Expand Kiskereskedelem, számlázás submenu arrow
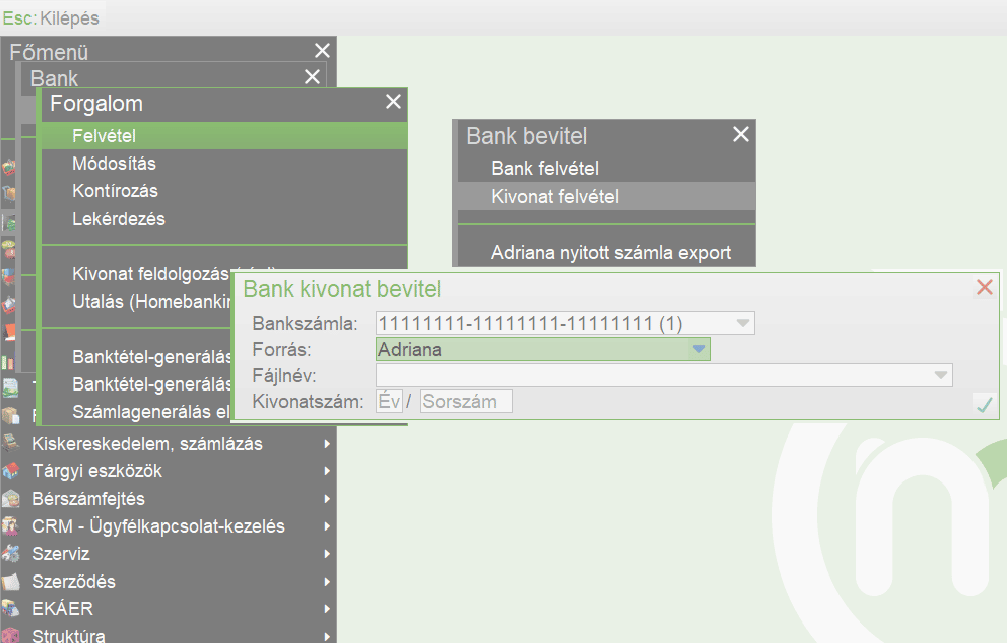 coord(327,444)
